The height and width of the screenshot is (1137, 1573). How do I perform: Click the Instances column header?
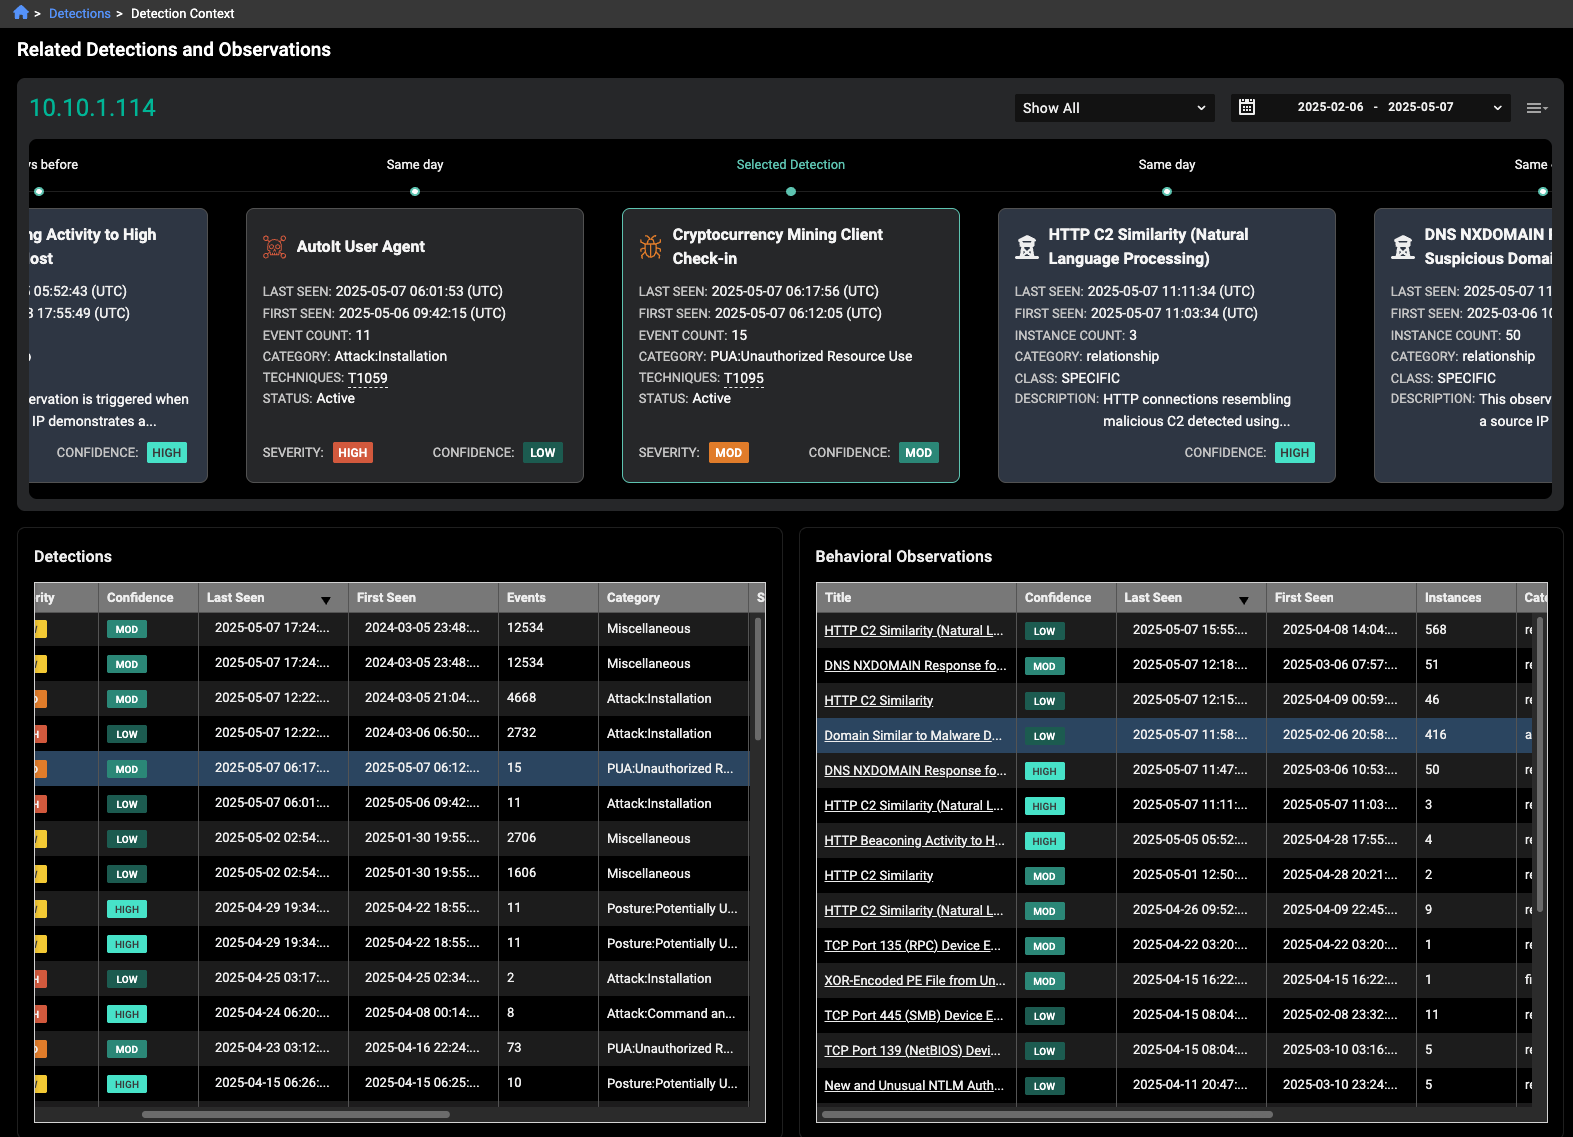click(1452, 598)
